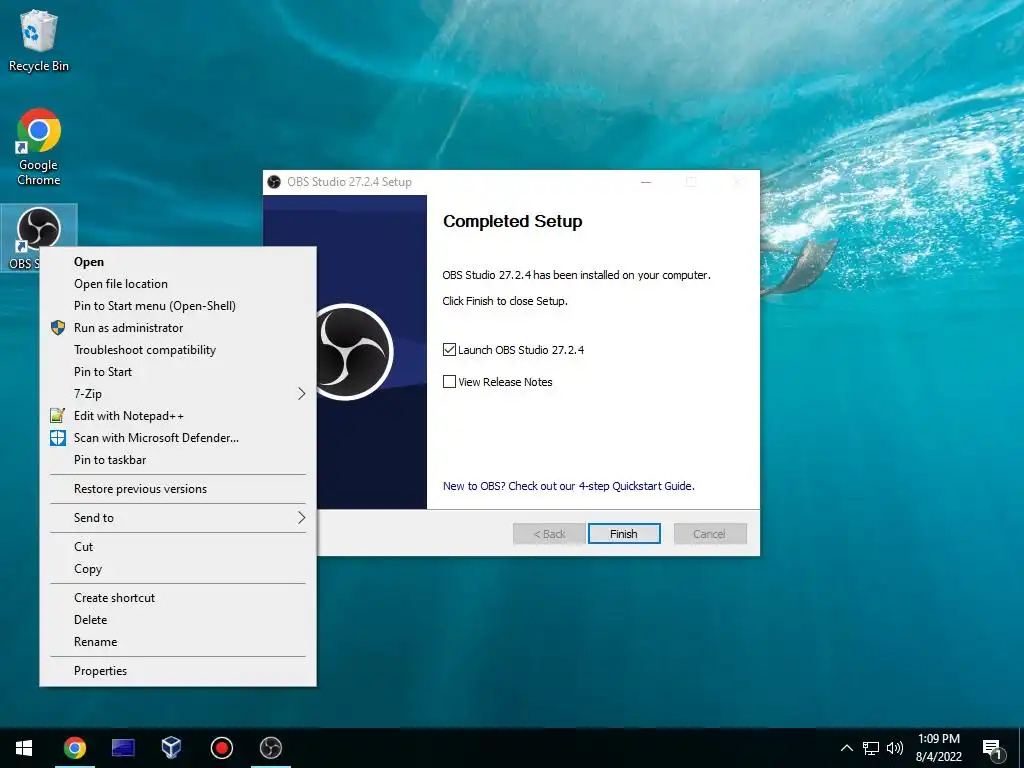Click the Notepad++ icon in context menu
The height and width of the screenshot is (768, 1024).
[x=58, y=415]
